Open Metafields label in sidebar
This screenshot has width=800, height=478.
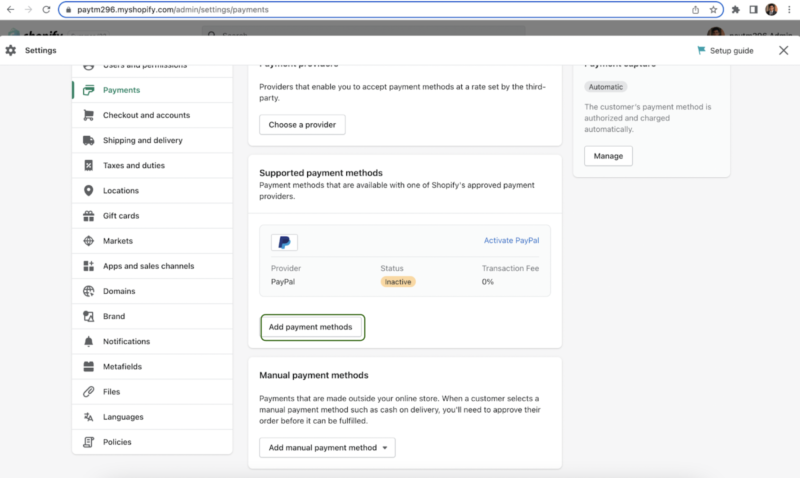coord(122,366)
